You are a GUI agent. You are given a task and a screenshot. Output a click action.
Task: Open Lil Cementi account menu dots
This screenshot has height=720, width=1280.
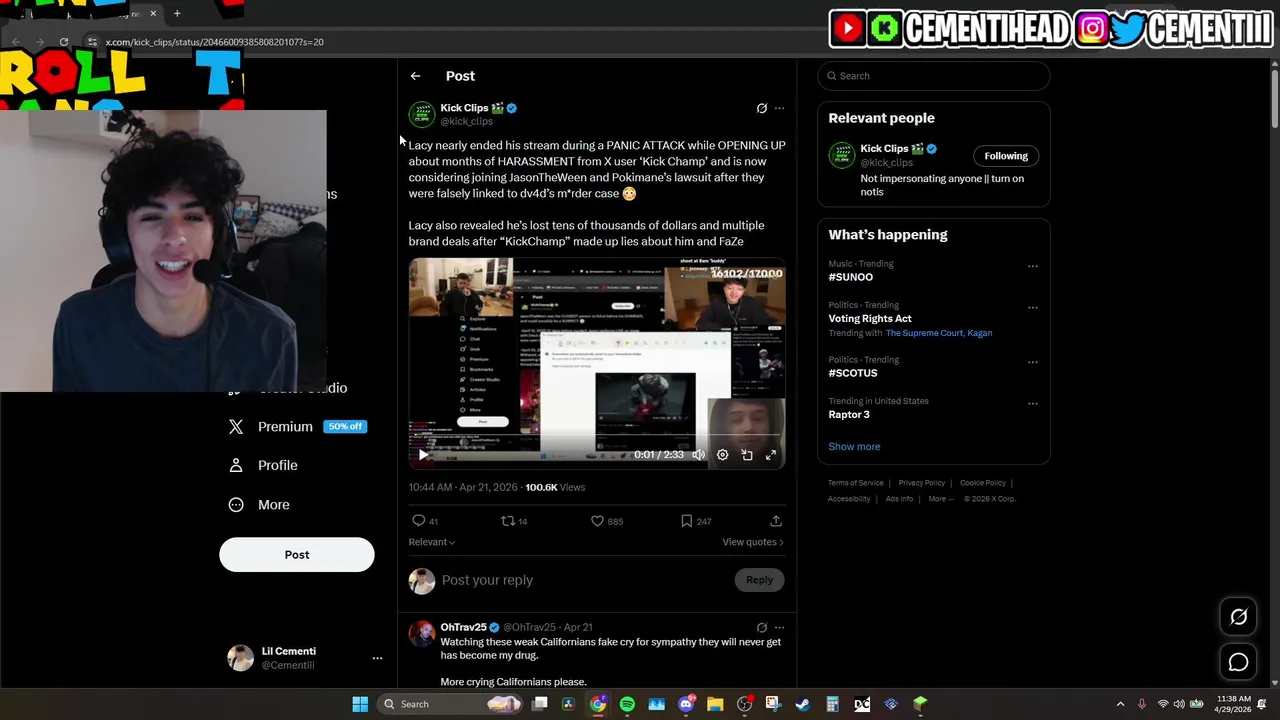(377, 658)
